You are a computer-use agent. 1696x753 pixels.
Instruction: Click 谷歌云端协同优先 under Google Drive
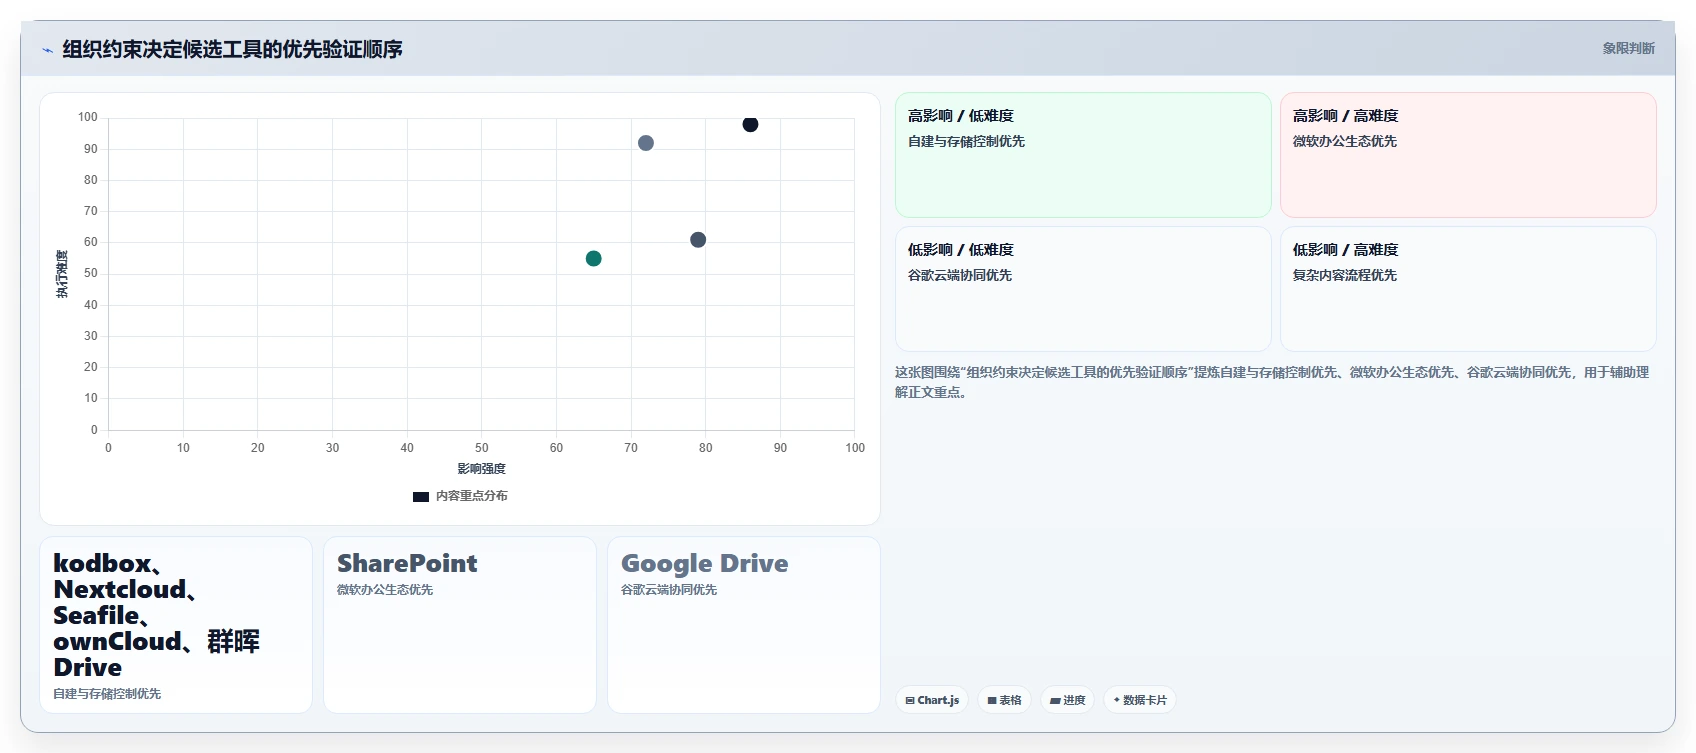click(669, 590)
